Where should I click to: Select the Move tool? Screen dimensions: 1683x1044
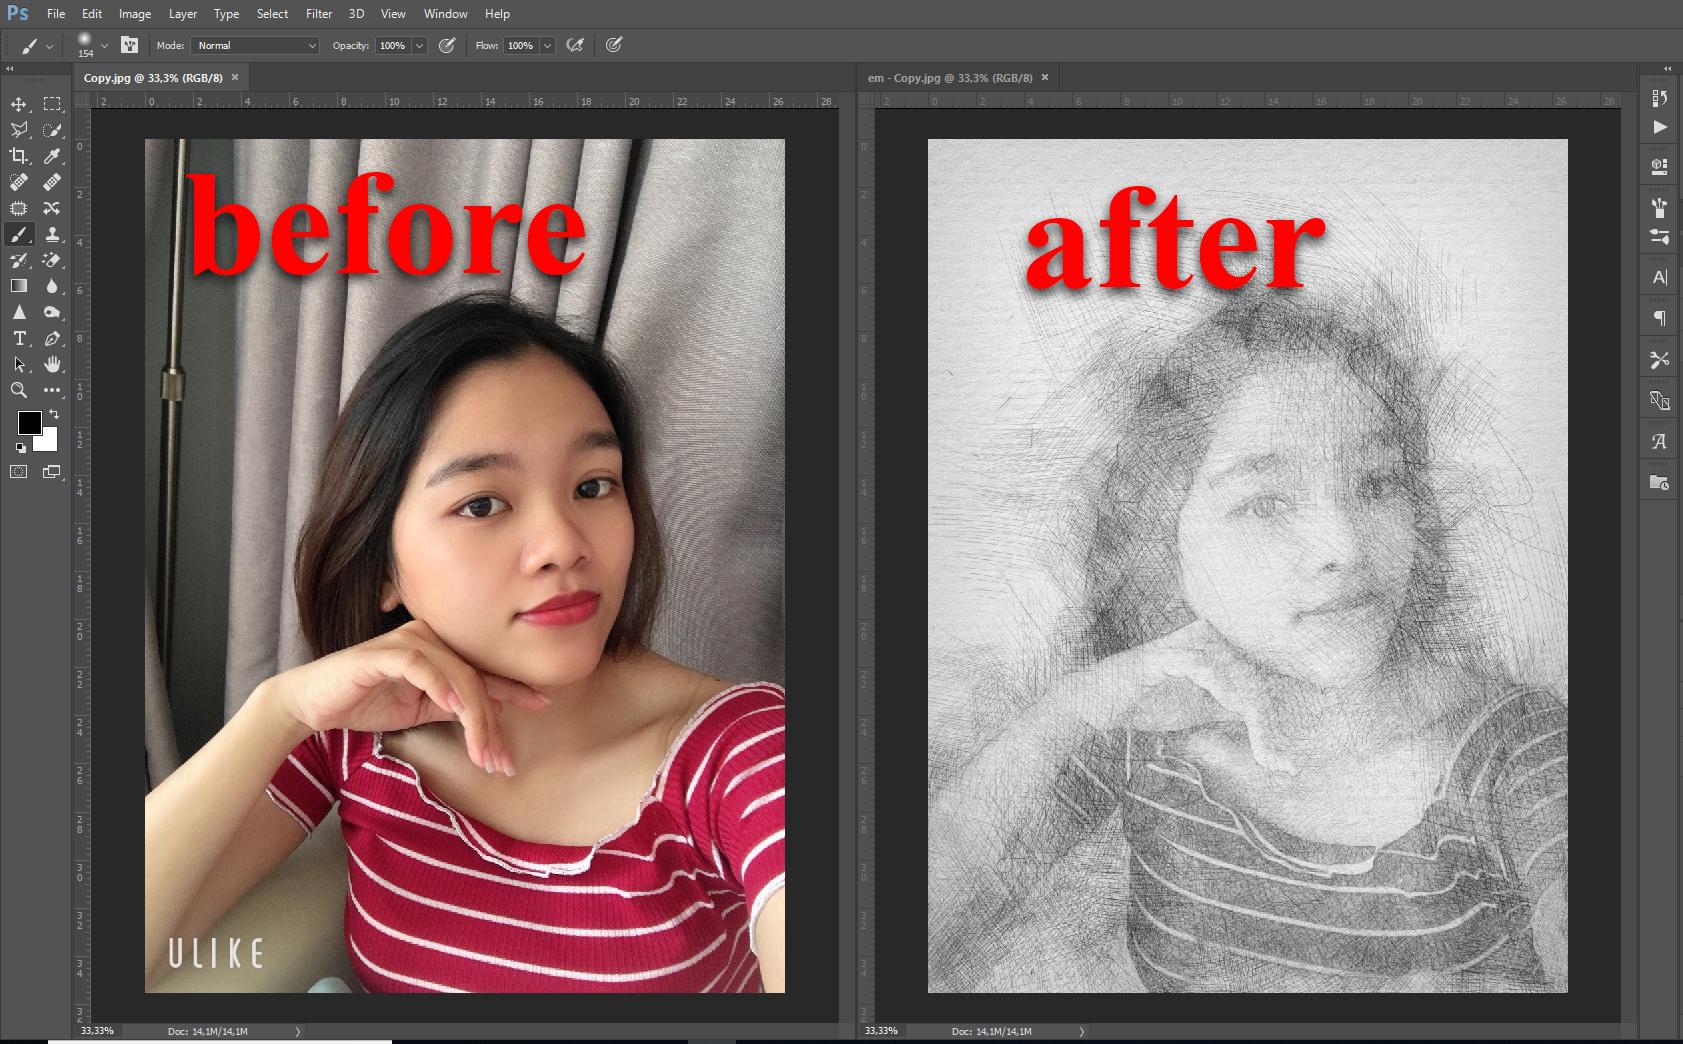17,102
